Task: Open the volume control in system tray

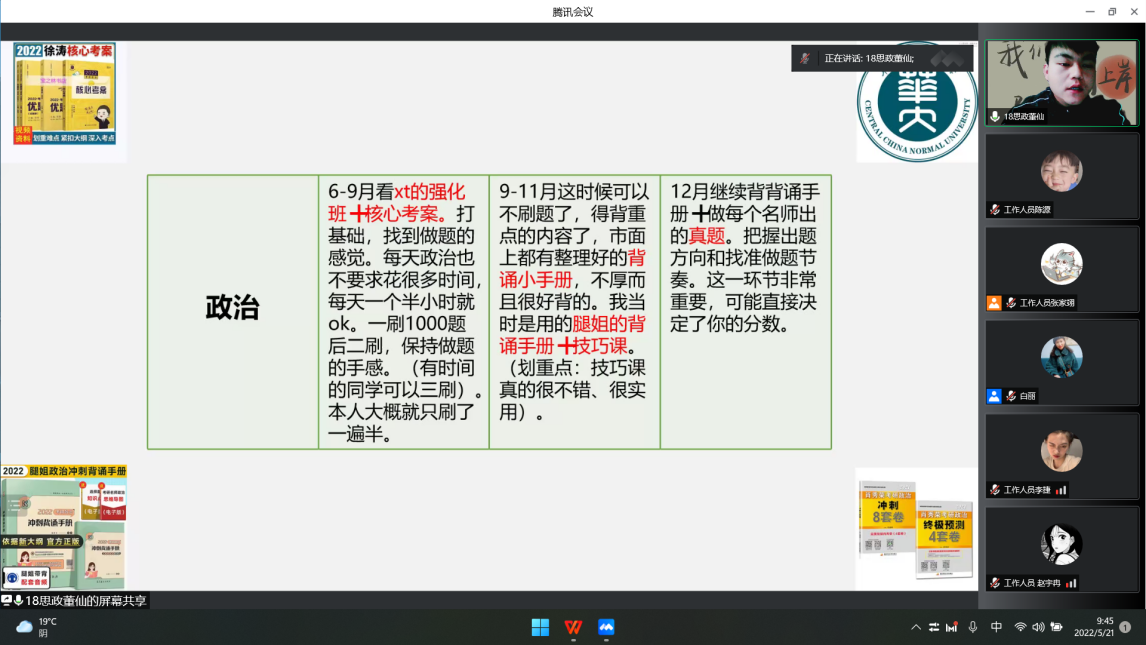Action: click(1038, 627)
